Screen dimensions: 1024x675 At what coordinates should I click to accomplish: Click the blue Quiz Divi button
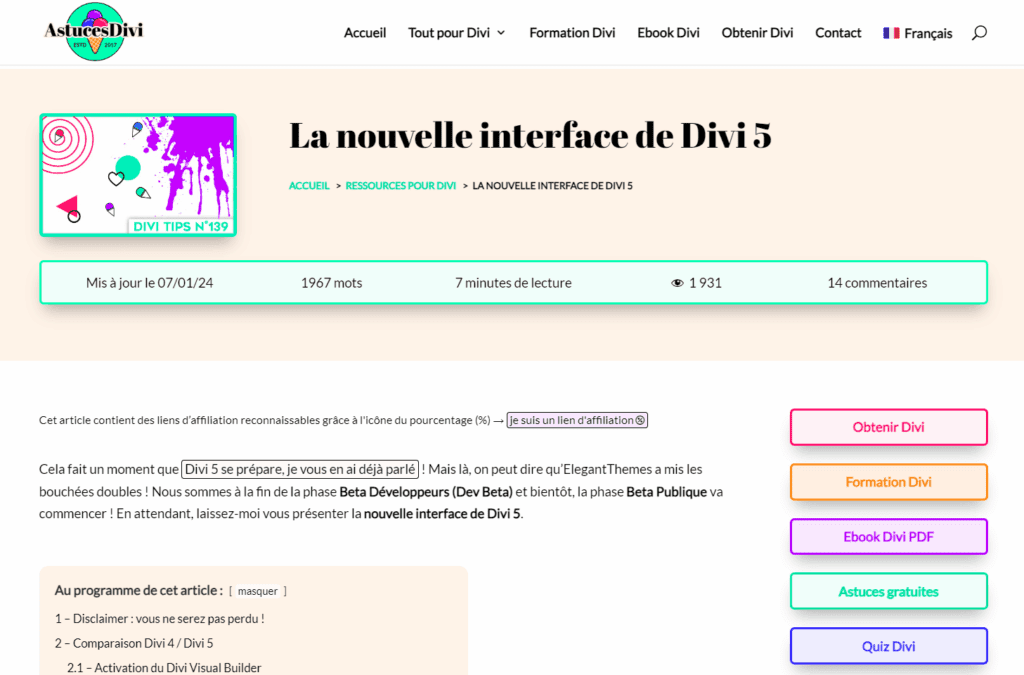(x=888, y=646)
